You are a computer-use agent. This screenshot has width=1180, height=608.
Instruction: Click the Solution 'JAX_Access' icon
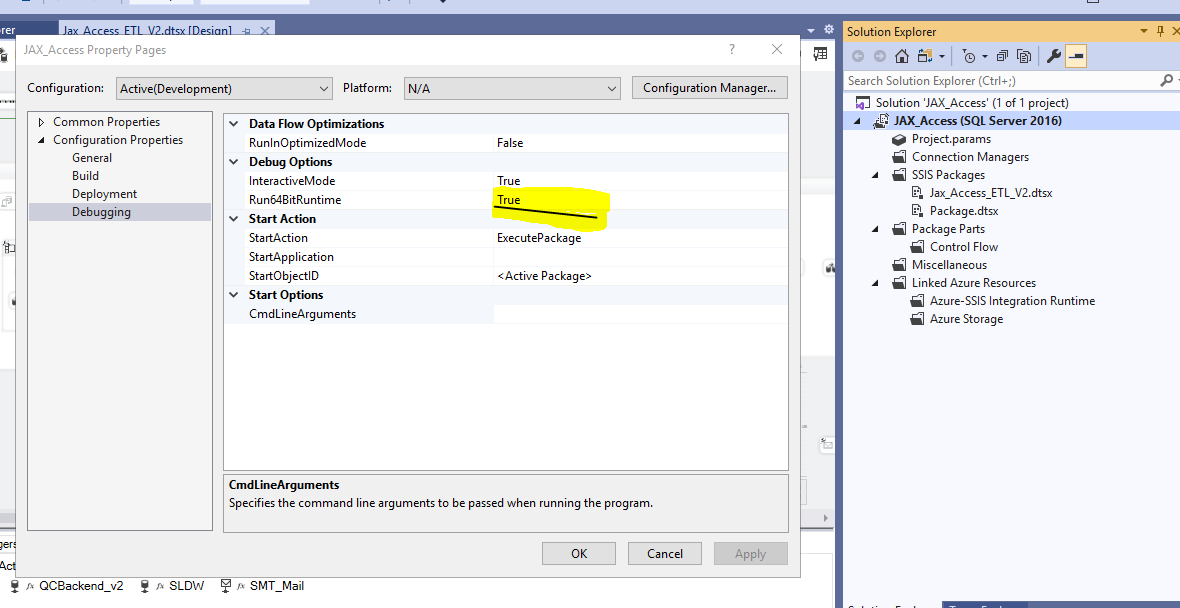tap(862, 103)
